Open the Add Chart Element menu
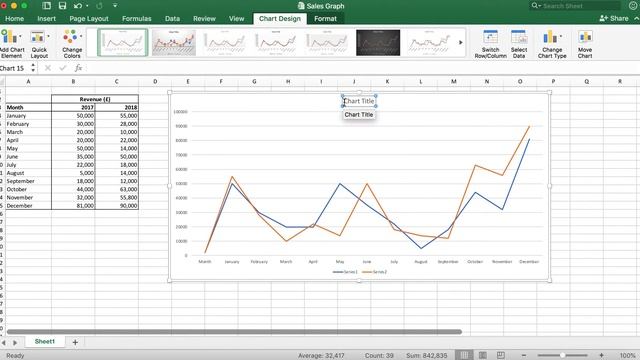The width and height of the screenshot is (640, 360). tap(11, 44)
